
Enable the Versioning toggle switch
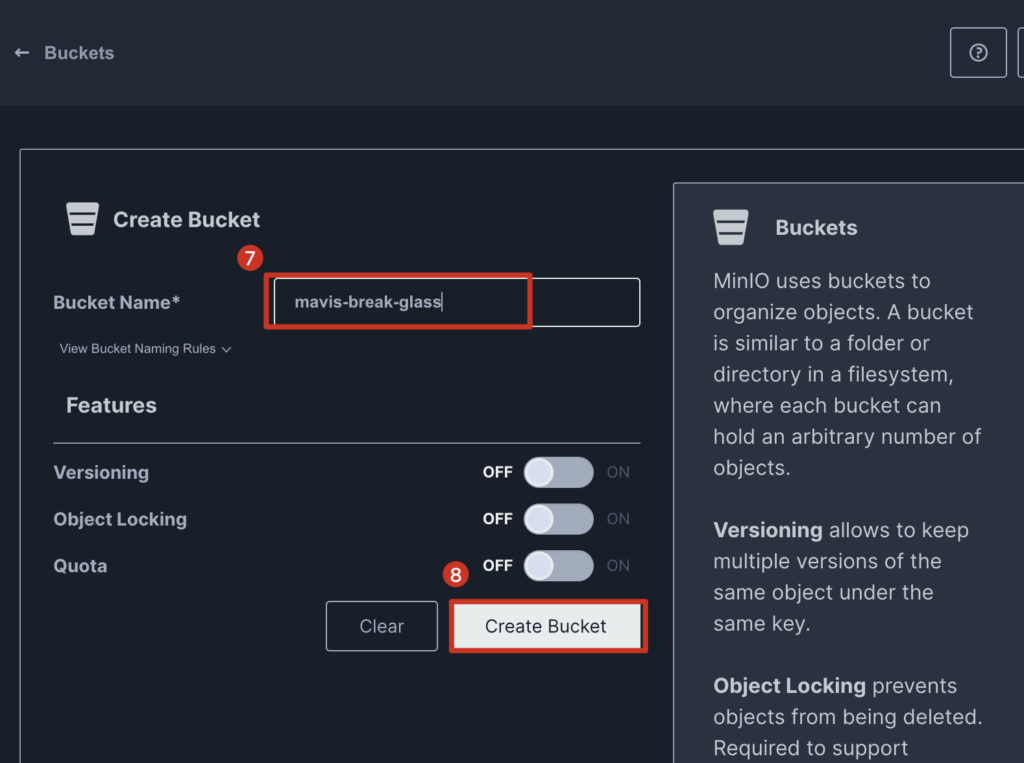(558, 472)
